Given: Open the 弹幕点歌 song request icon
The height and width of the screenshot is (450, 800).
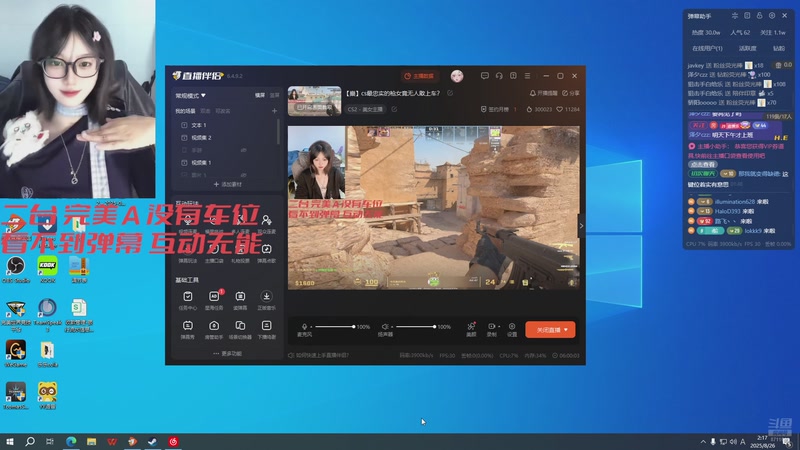Looking at the screenshot, I should 266,249.
